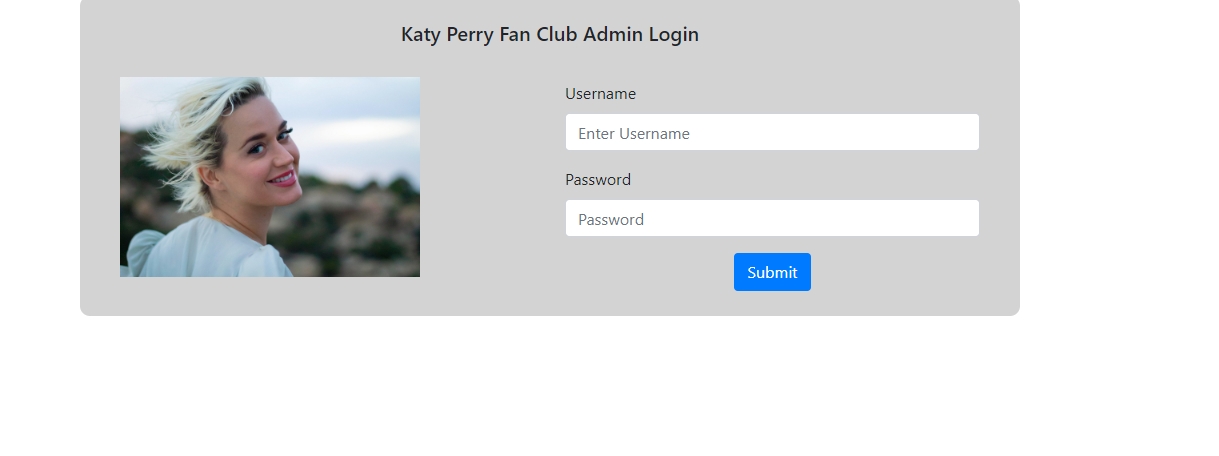Activate the field under the Username label
Viewport: 1219px width, 456px height.
pyautogui.click(x=771, y=133)
